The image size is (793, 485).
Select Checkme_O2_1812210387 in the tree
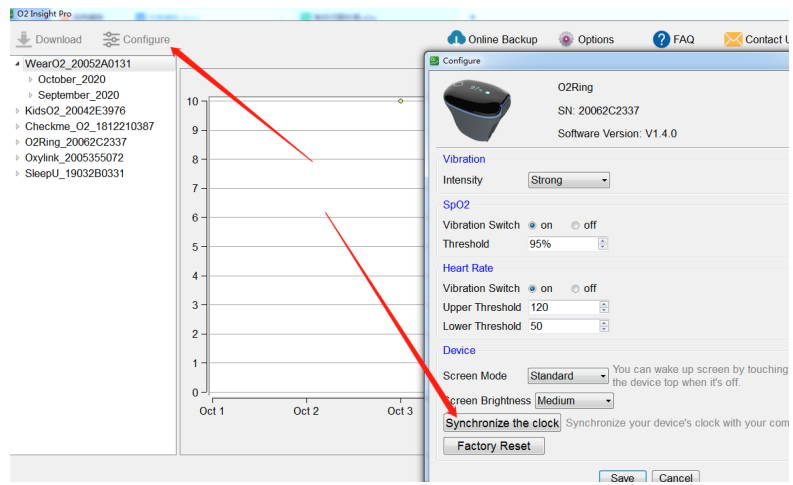click(90, 126)
